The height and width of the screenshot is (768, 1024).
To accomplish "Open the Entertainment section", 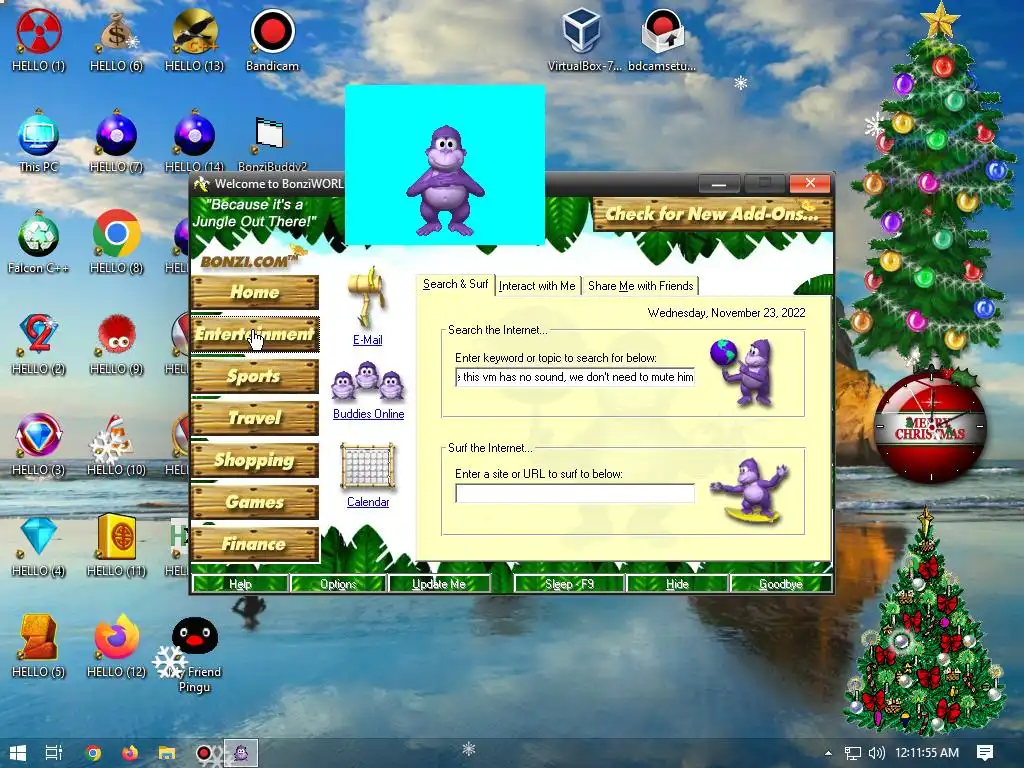I will [x=255, y=334].
